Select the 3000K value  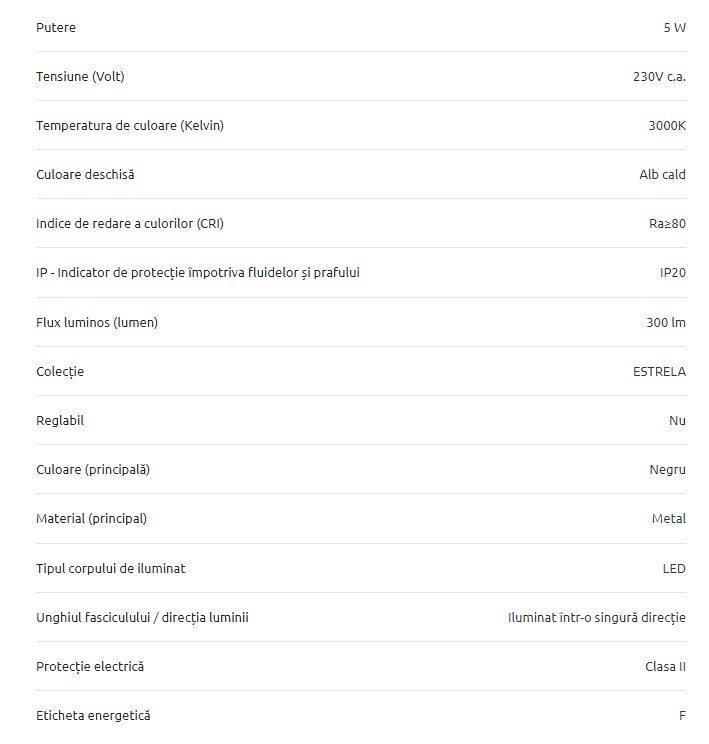pyautogui.click(x=667, y=126)
